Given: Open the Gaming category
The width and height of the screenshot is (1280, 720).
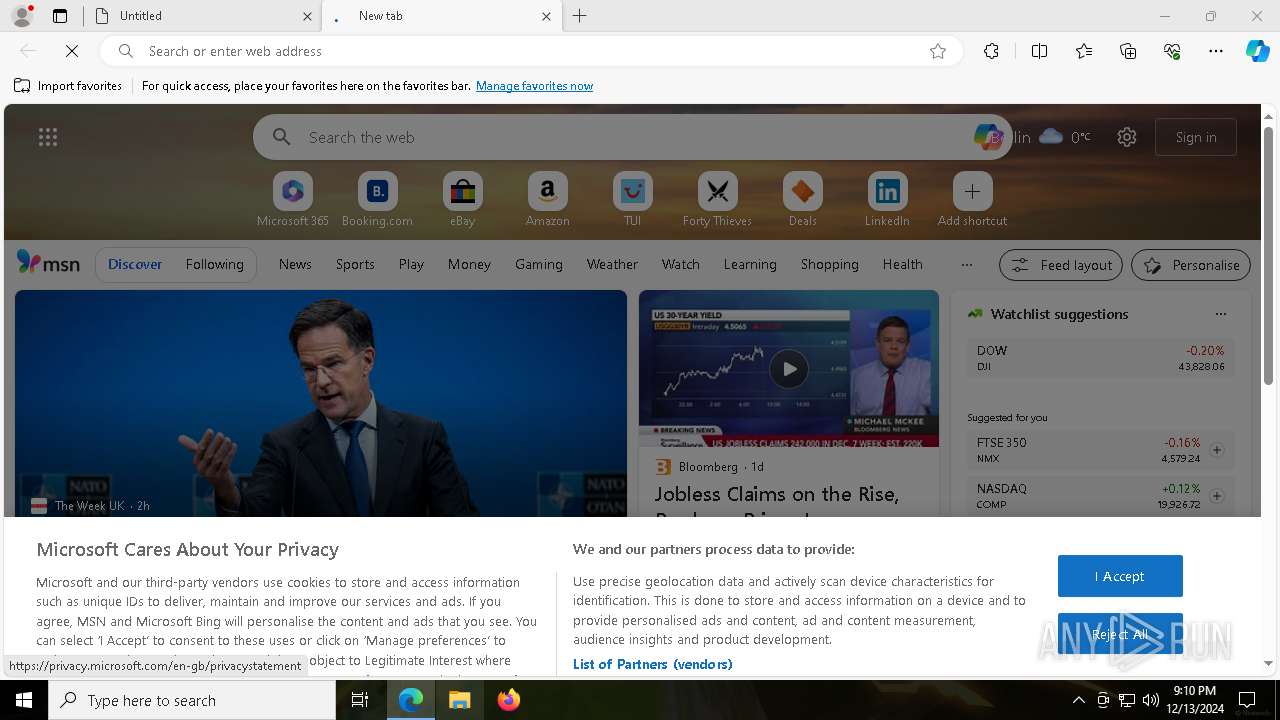Looking at the screenshot, I should pyautogui.click(x=539, y=264).
